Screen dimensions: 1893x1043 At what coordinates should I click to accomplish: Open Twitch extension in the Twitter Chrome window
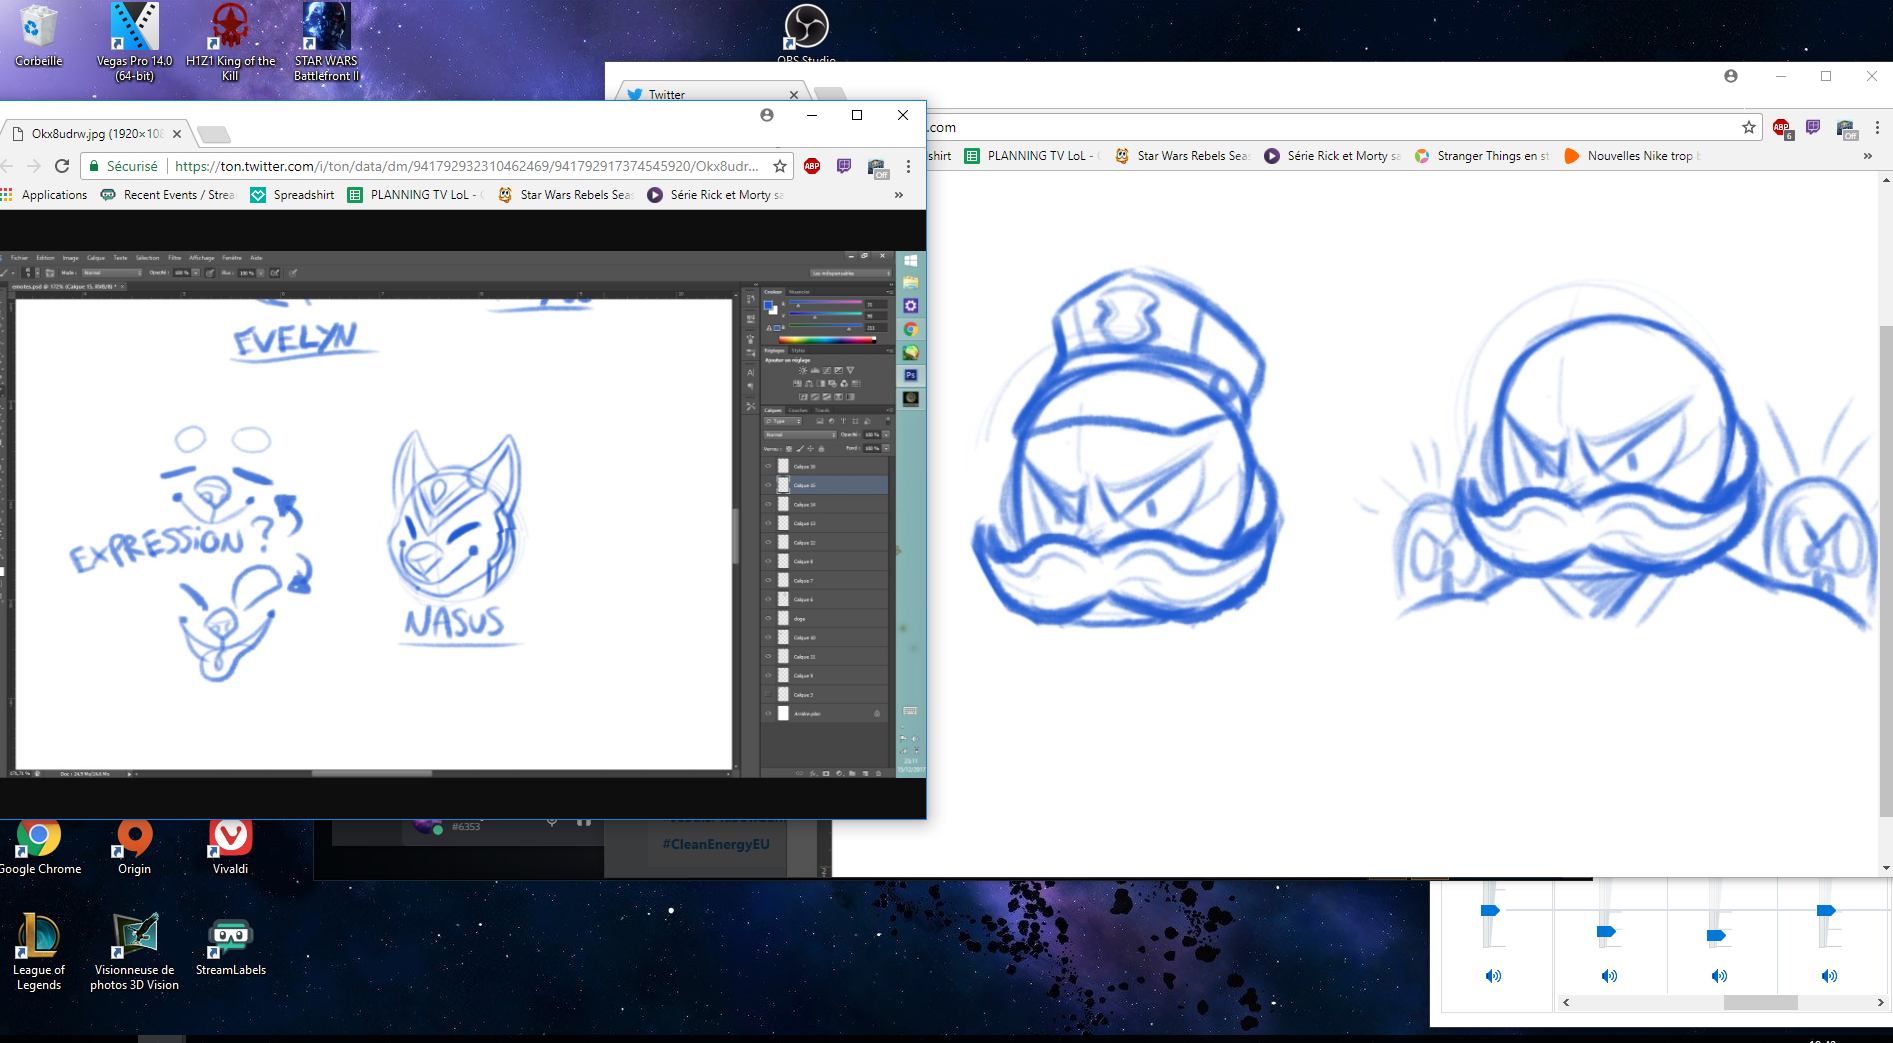pos(1813,127)
